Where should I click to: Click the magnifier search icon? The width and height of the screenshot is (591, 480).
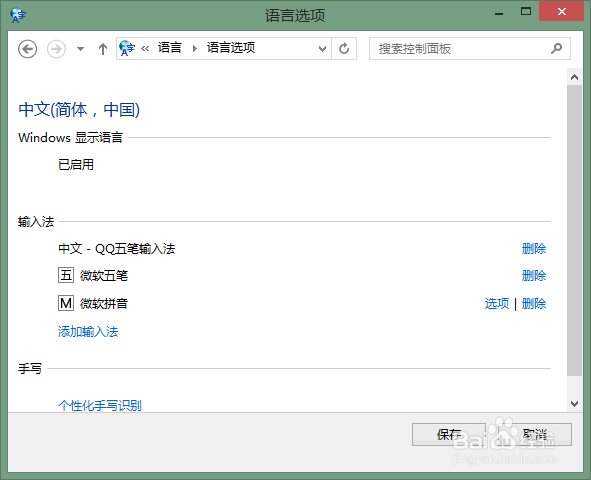click(556, 49)
